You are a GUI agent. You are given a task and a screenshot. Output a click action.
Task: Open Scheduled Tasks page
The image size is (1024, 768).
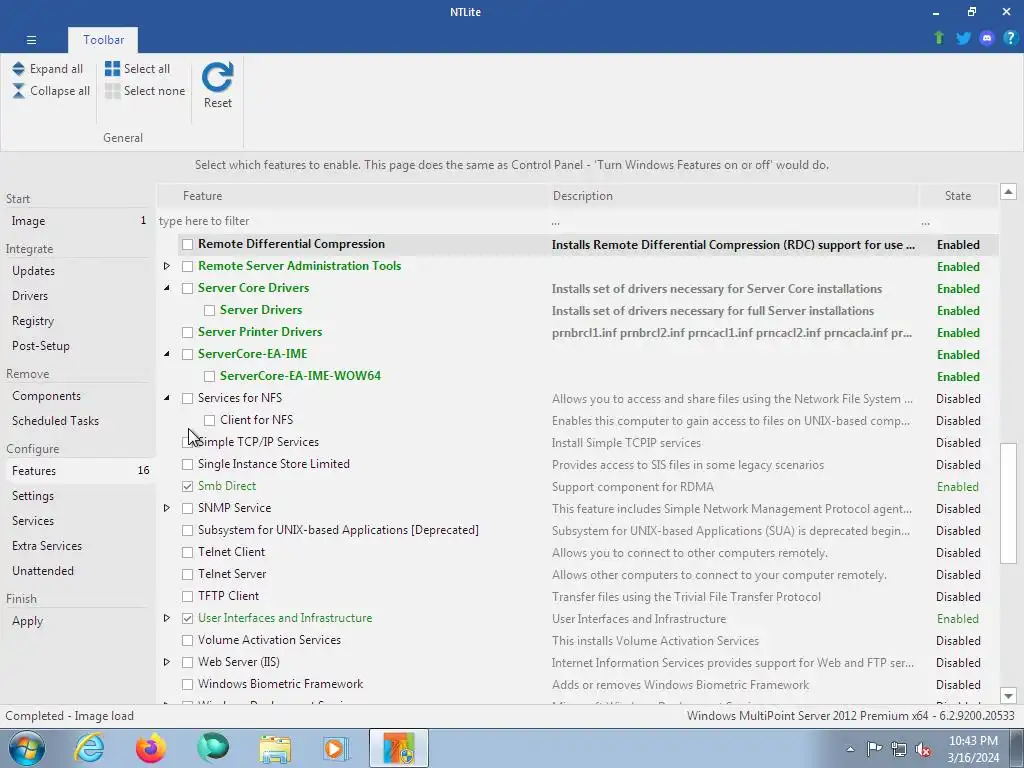[x=78, y=421]
